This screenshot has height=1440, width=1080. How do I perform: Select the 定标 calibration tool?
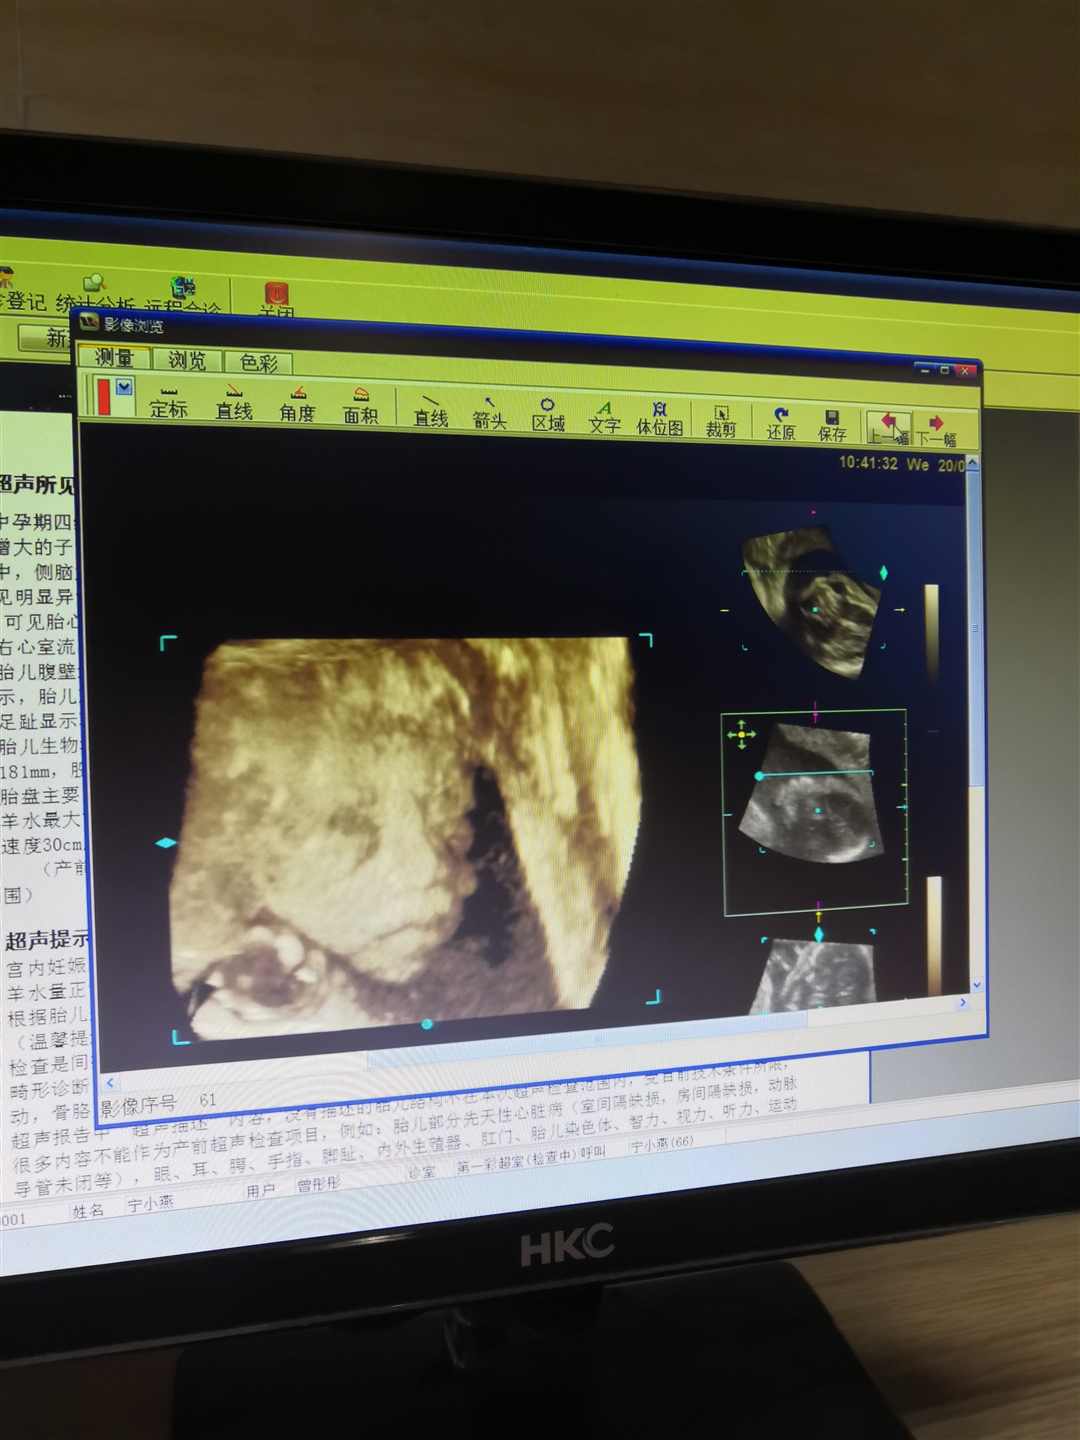tap(168, 401)
